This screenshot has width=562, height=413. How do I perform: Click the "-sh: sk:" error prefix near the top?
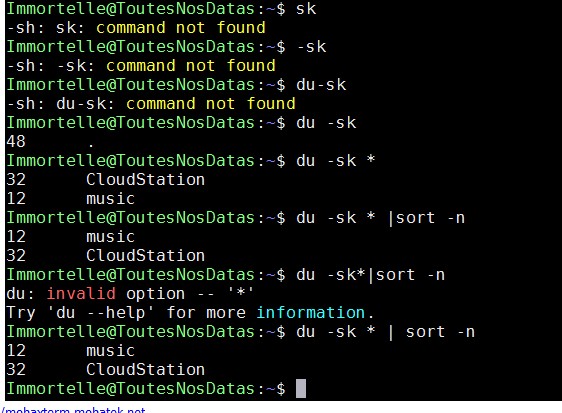click(x=46, y=28)
